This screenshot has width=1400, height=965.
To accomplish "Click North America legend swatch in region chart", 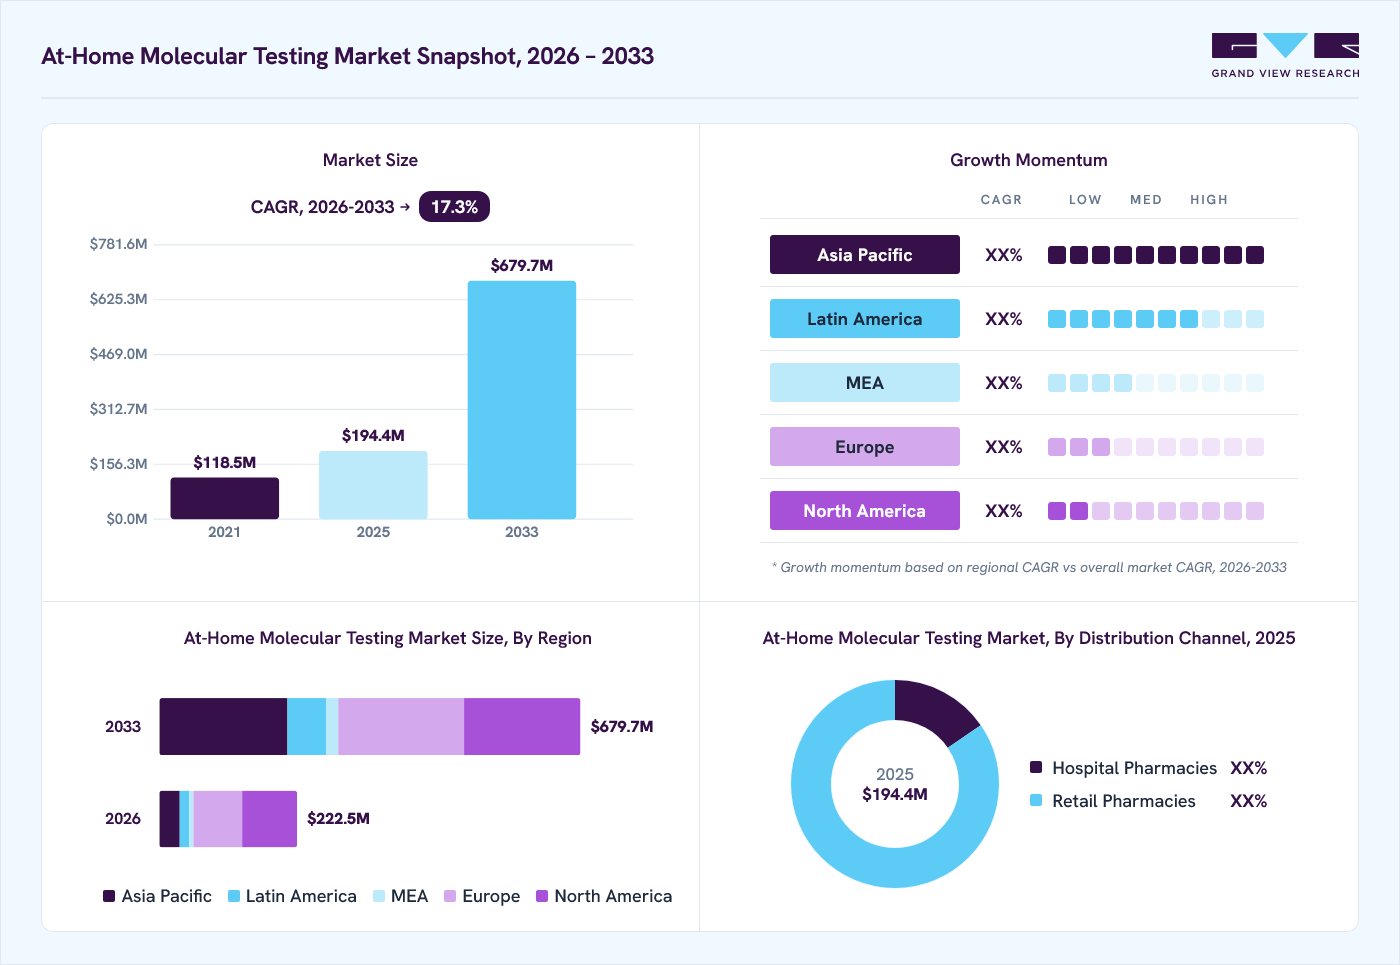I will click(542, 896).
